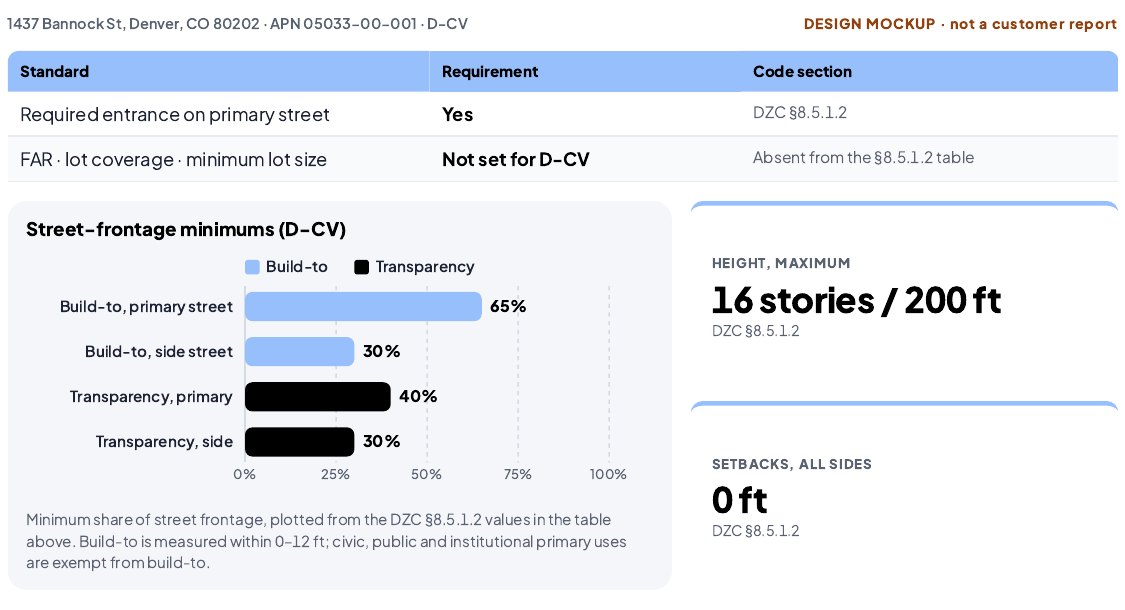
Task: Click the 'HEIGHT, MAXIMUM' card label
Action: (781, 263)
